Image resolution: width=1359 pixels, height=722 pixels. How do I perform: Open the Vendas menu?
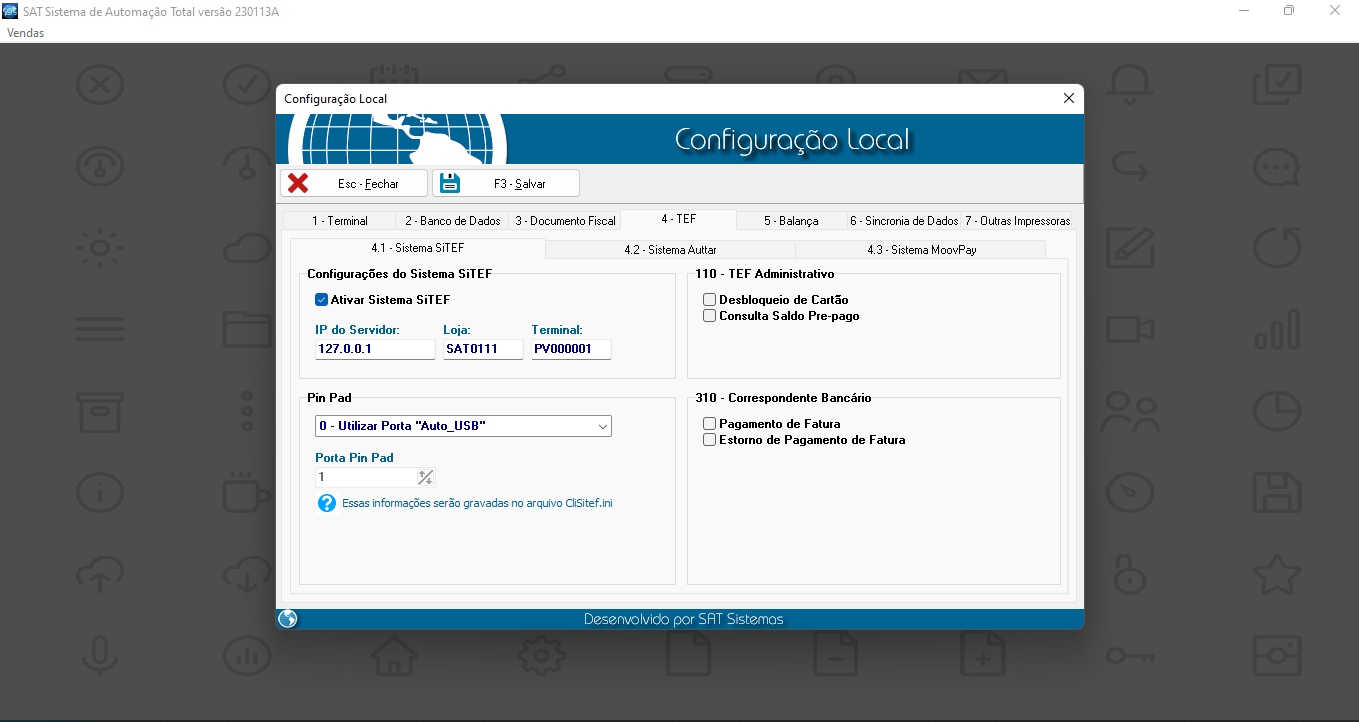[25, 33]
